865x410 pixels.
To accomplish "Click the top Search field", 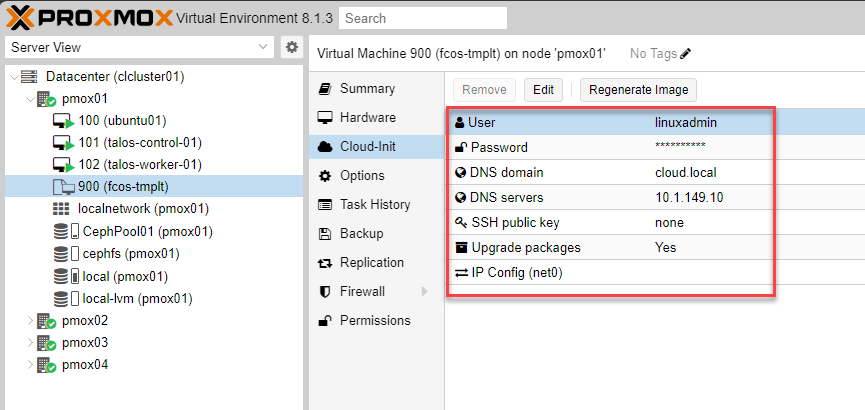I will 422,18.
